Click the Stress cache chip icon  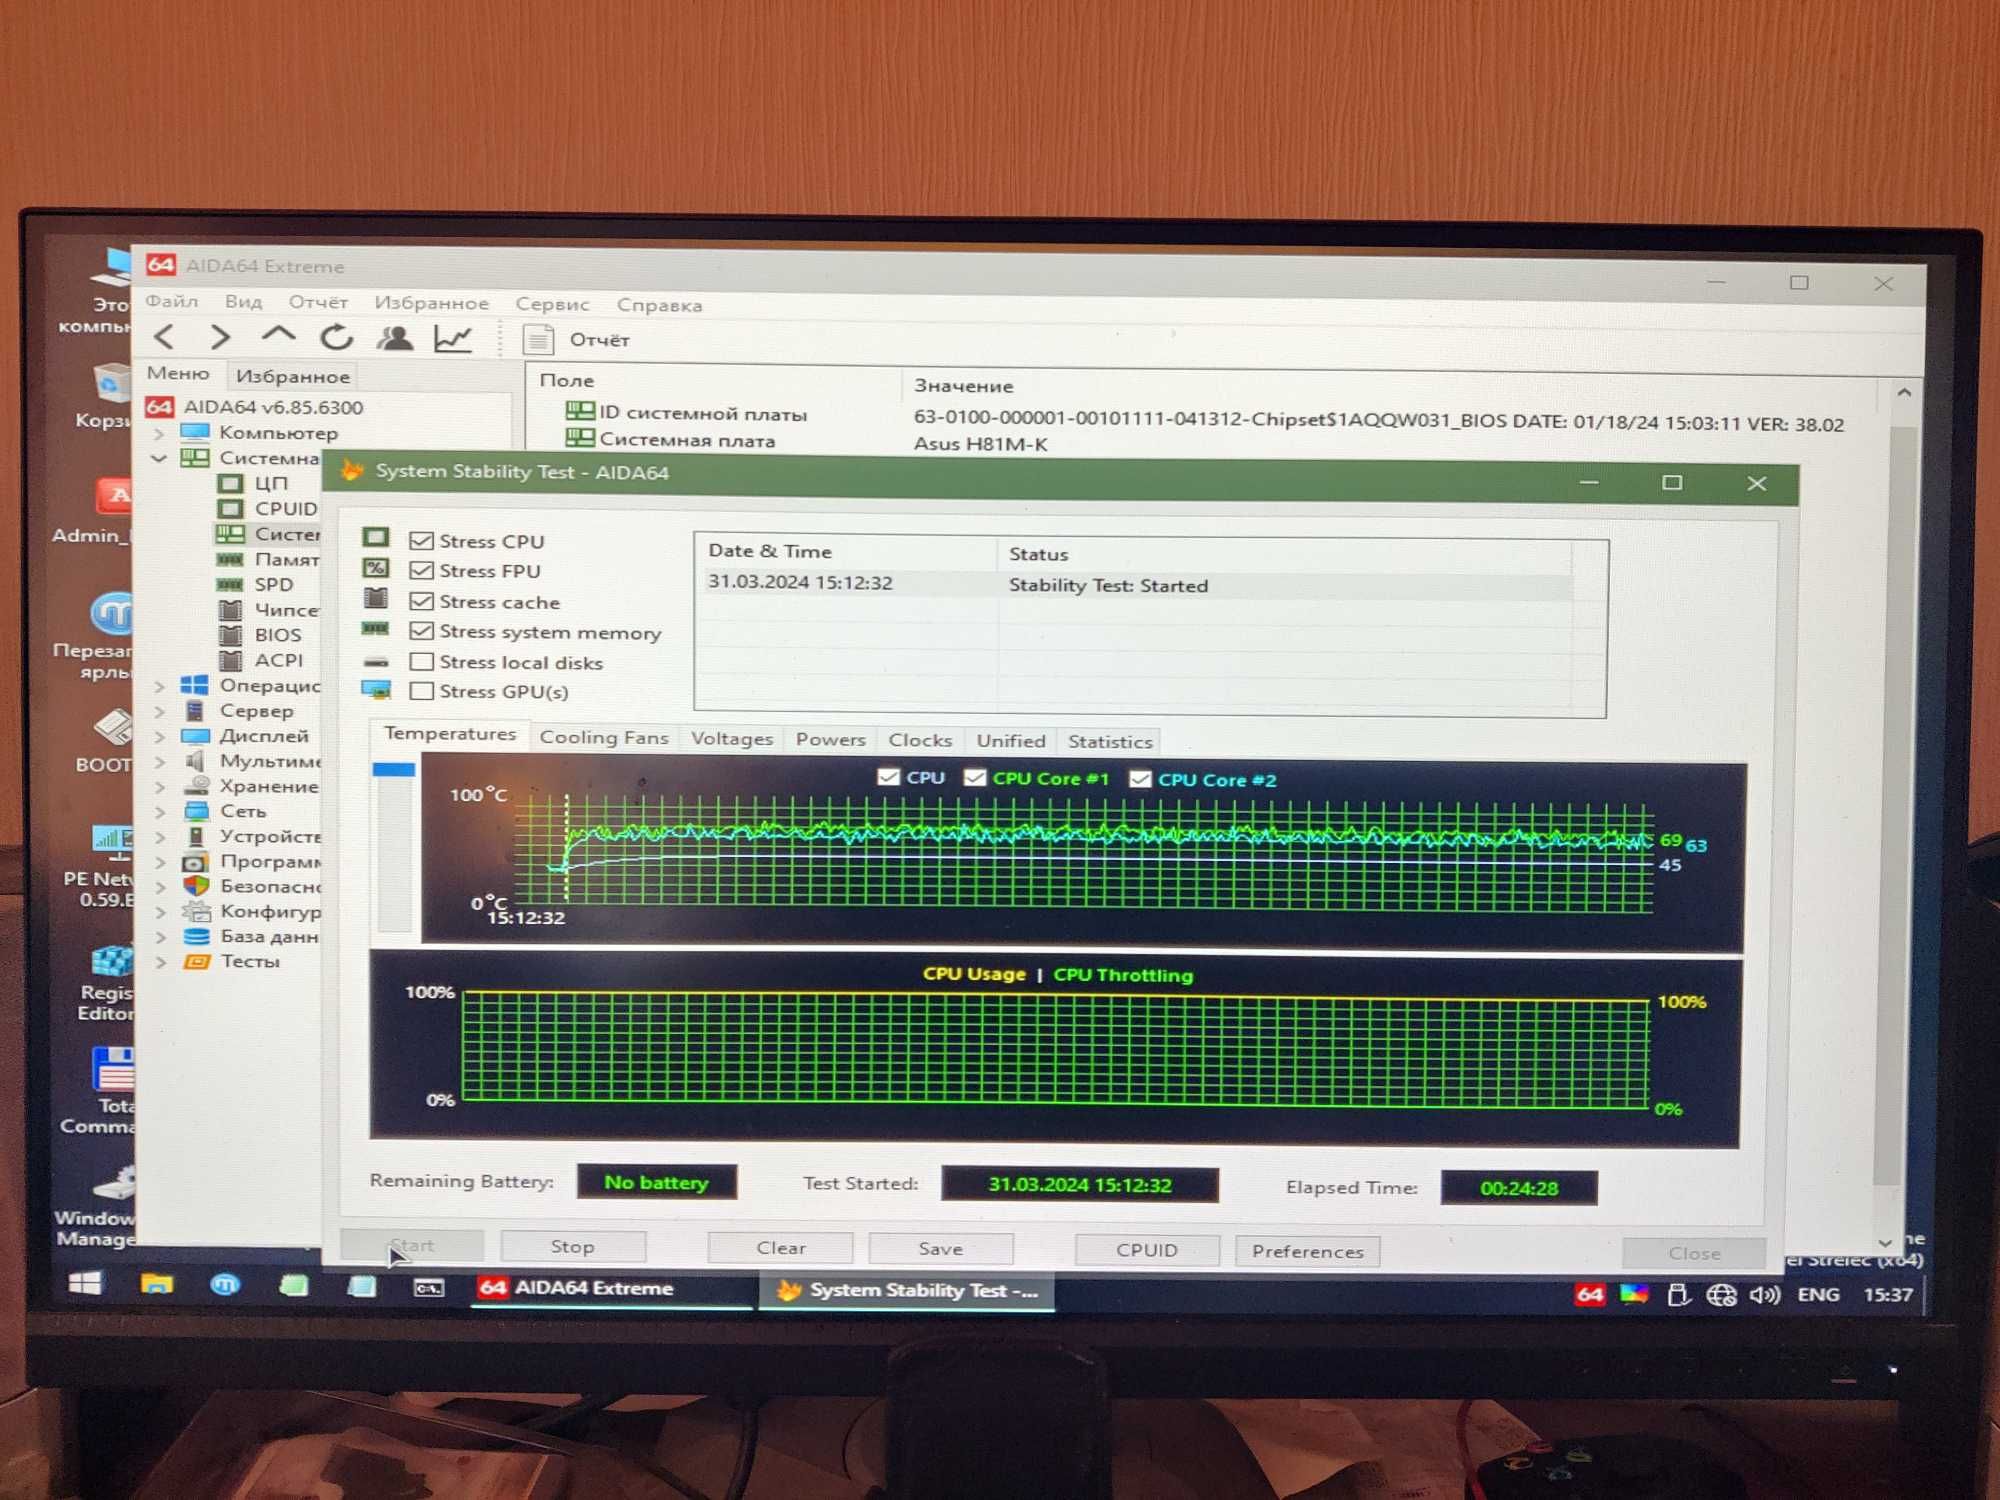pyautogui.click(x=376, y=598)
